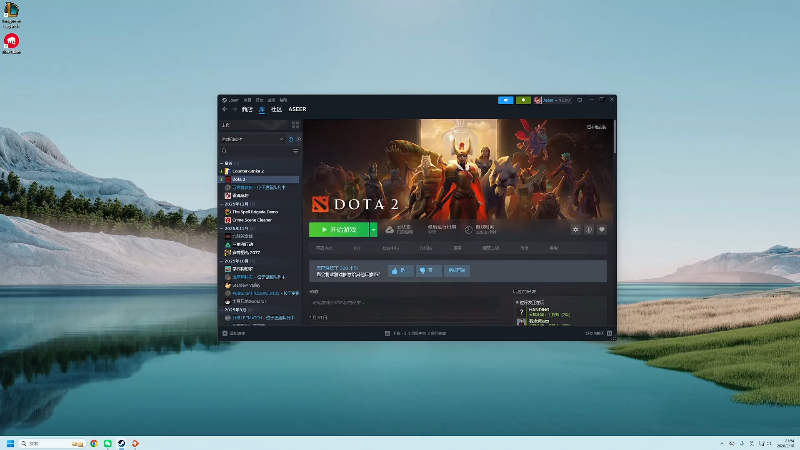The width and height of the screenshot is (800, 450).
Task: Open orange app icon at taskbar end
Action: click(135, 443)
